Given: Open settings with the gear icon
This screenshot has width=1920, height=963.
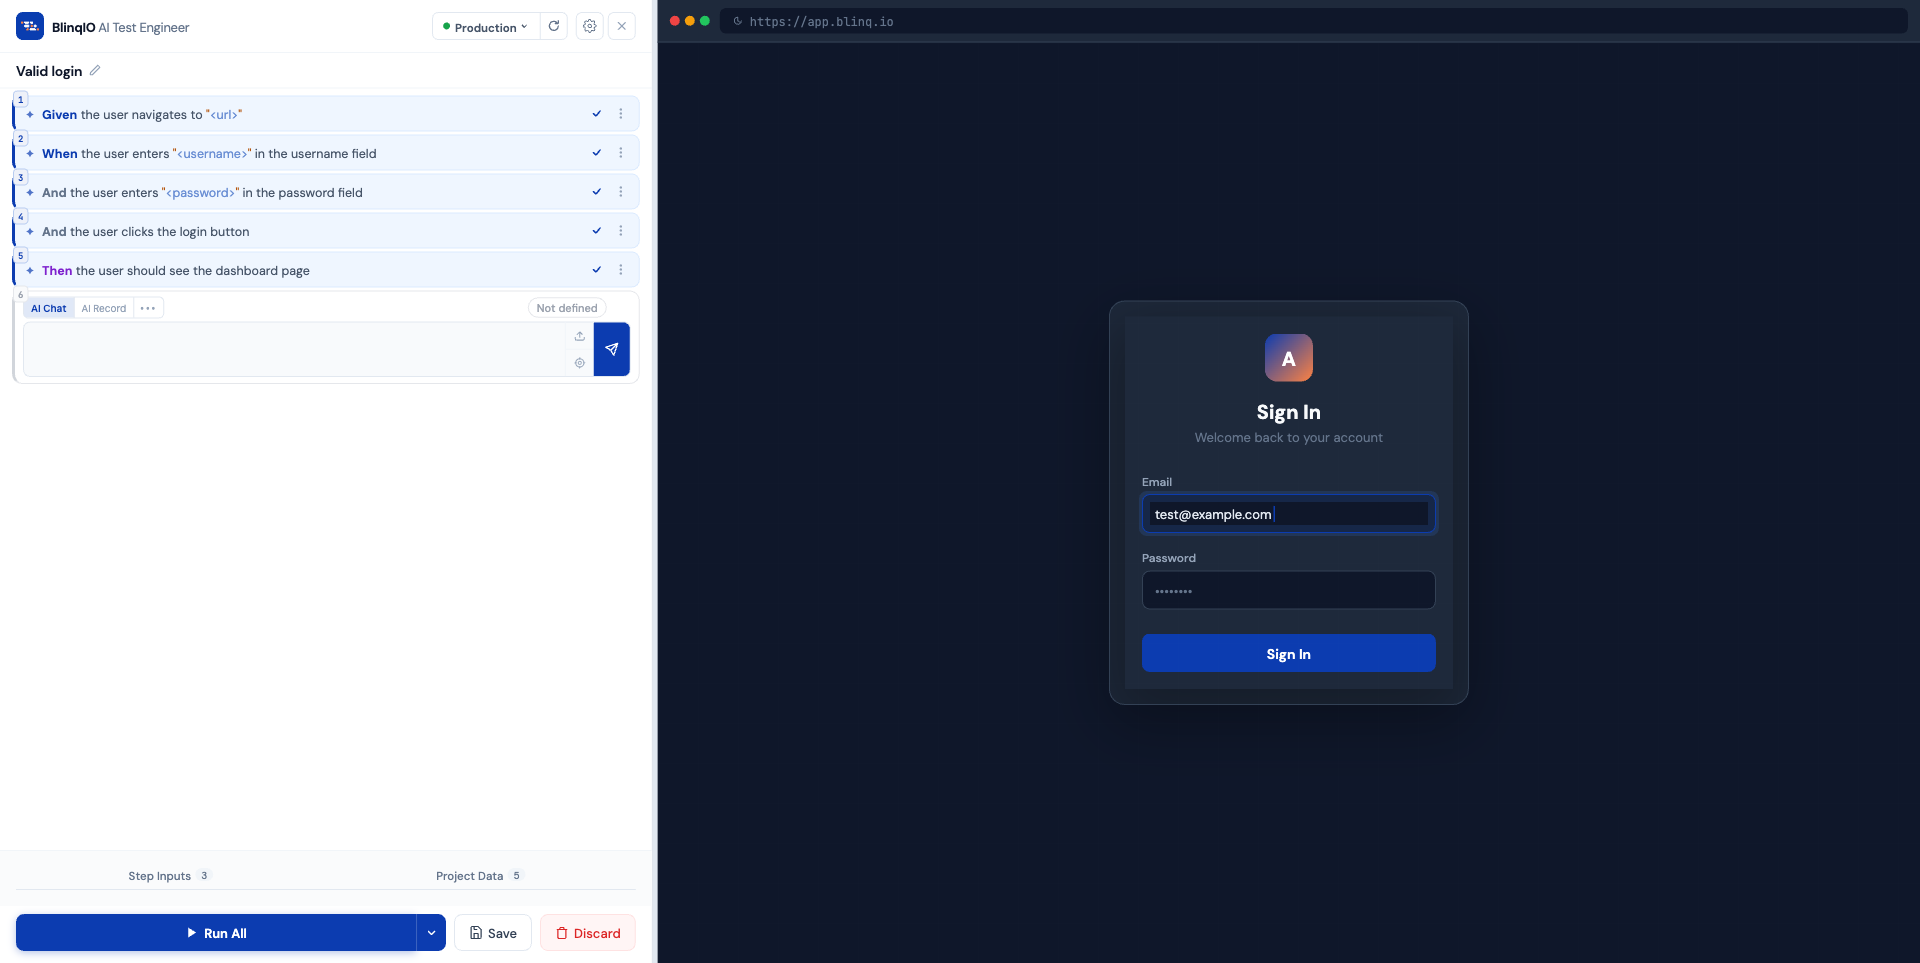Looking at the screenshot, I should tap(589, 26).
